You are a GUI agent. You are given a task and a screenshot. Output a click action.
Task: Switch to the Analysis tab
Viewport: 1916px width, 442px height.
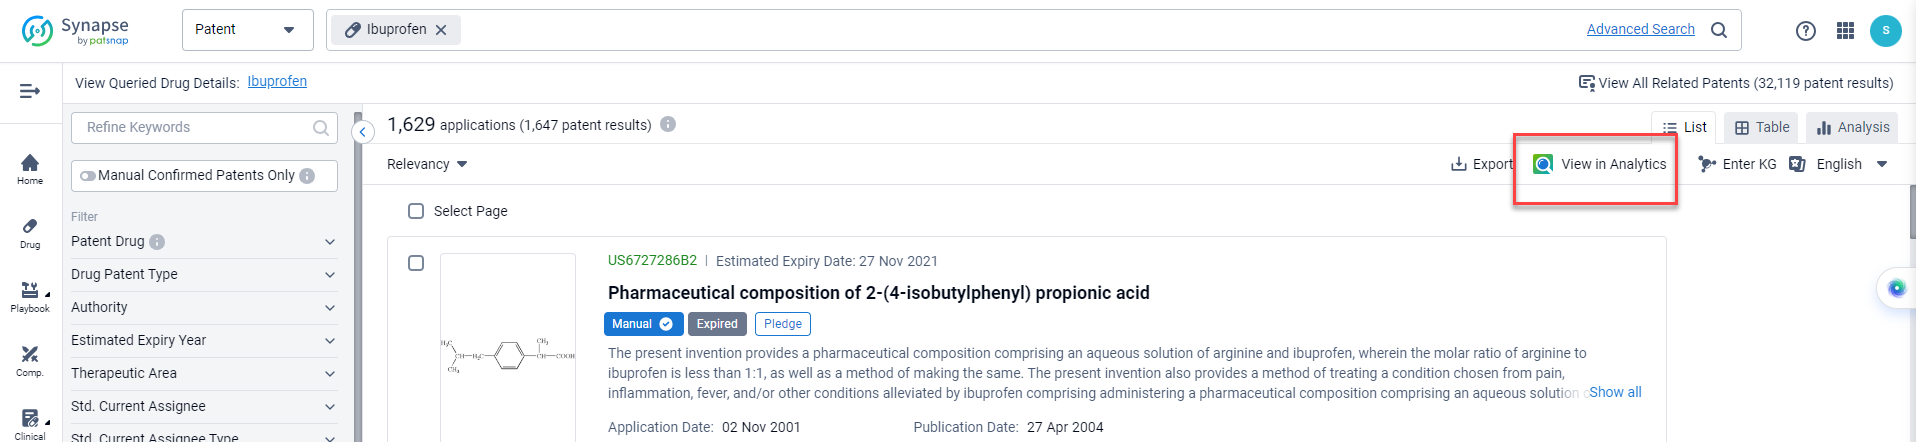[1852, 127]
